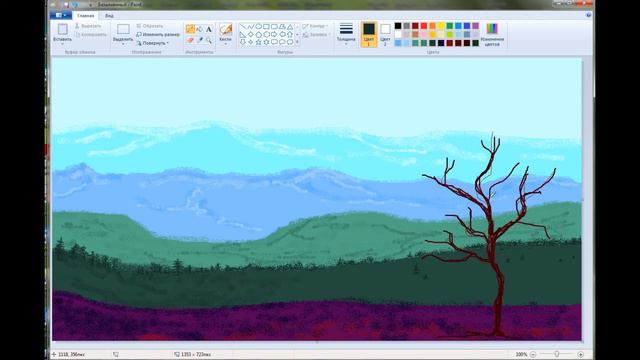
Task: Click the zoom in plus button
Action: click(x=580, y=354)
